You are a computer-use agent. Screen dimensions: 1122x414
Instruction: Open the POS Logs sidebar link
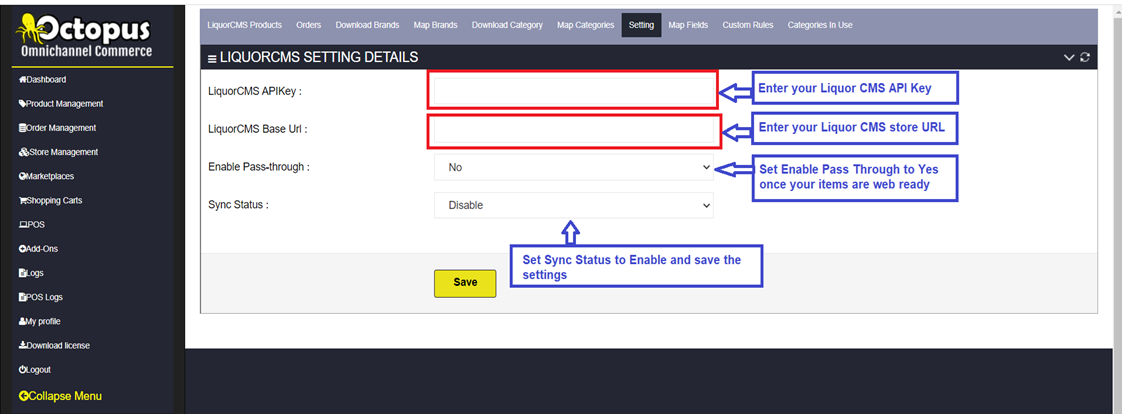[x=43, y=297]
